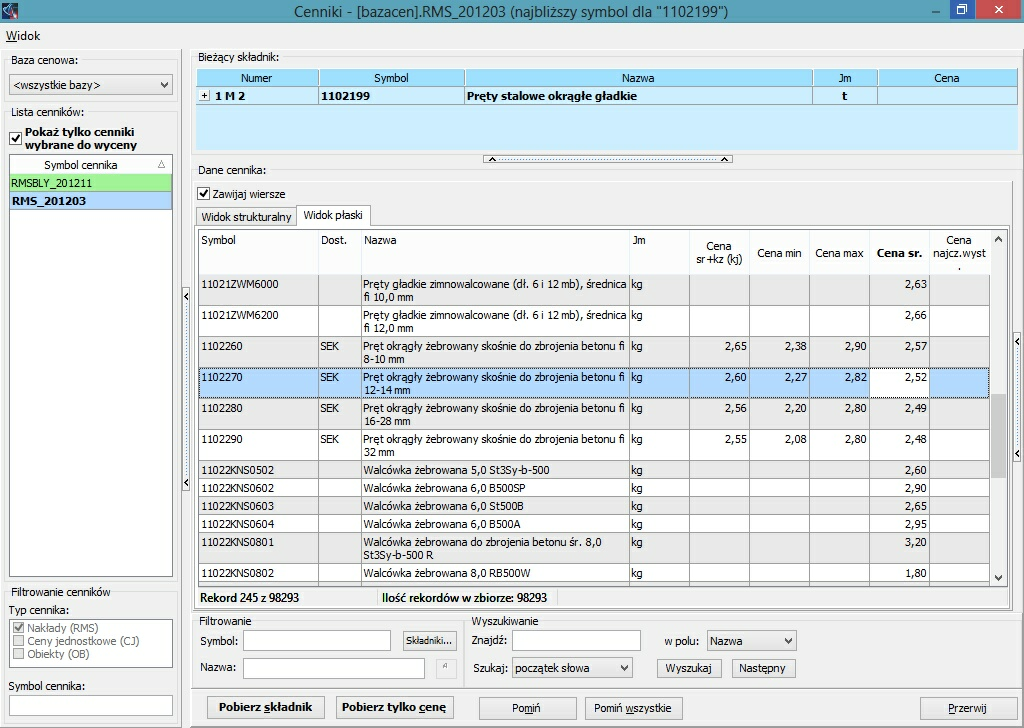The image size is (1024, 728).
Task: Toggle the Zawijaj wiersze checkbox
Action: click(204, 194)
